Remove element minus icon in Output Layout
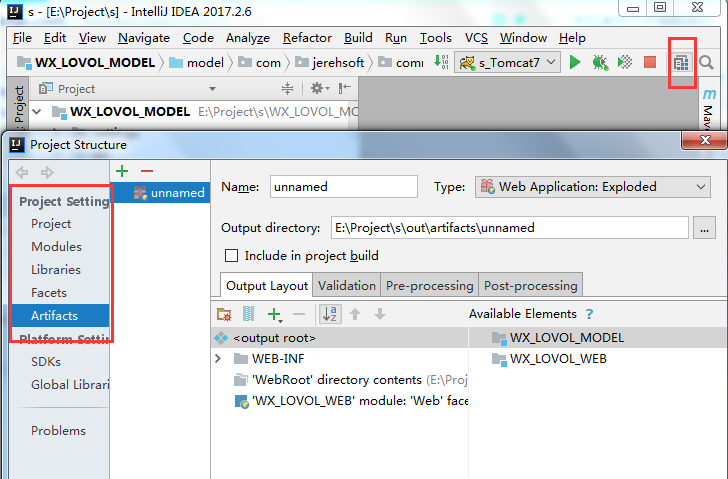Screen dimensions: 728x479 tap(299, 314)
